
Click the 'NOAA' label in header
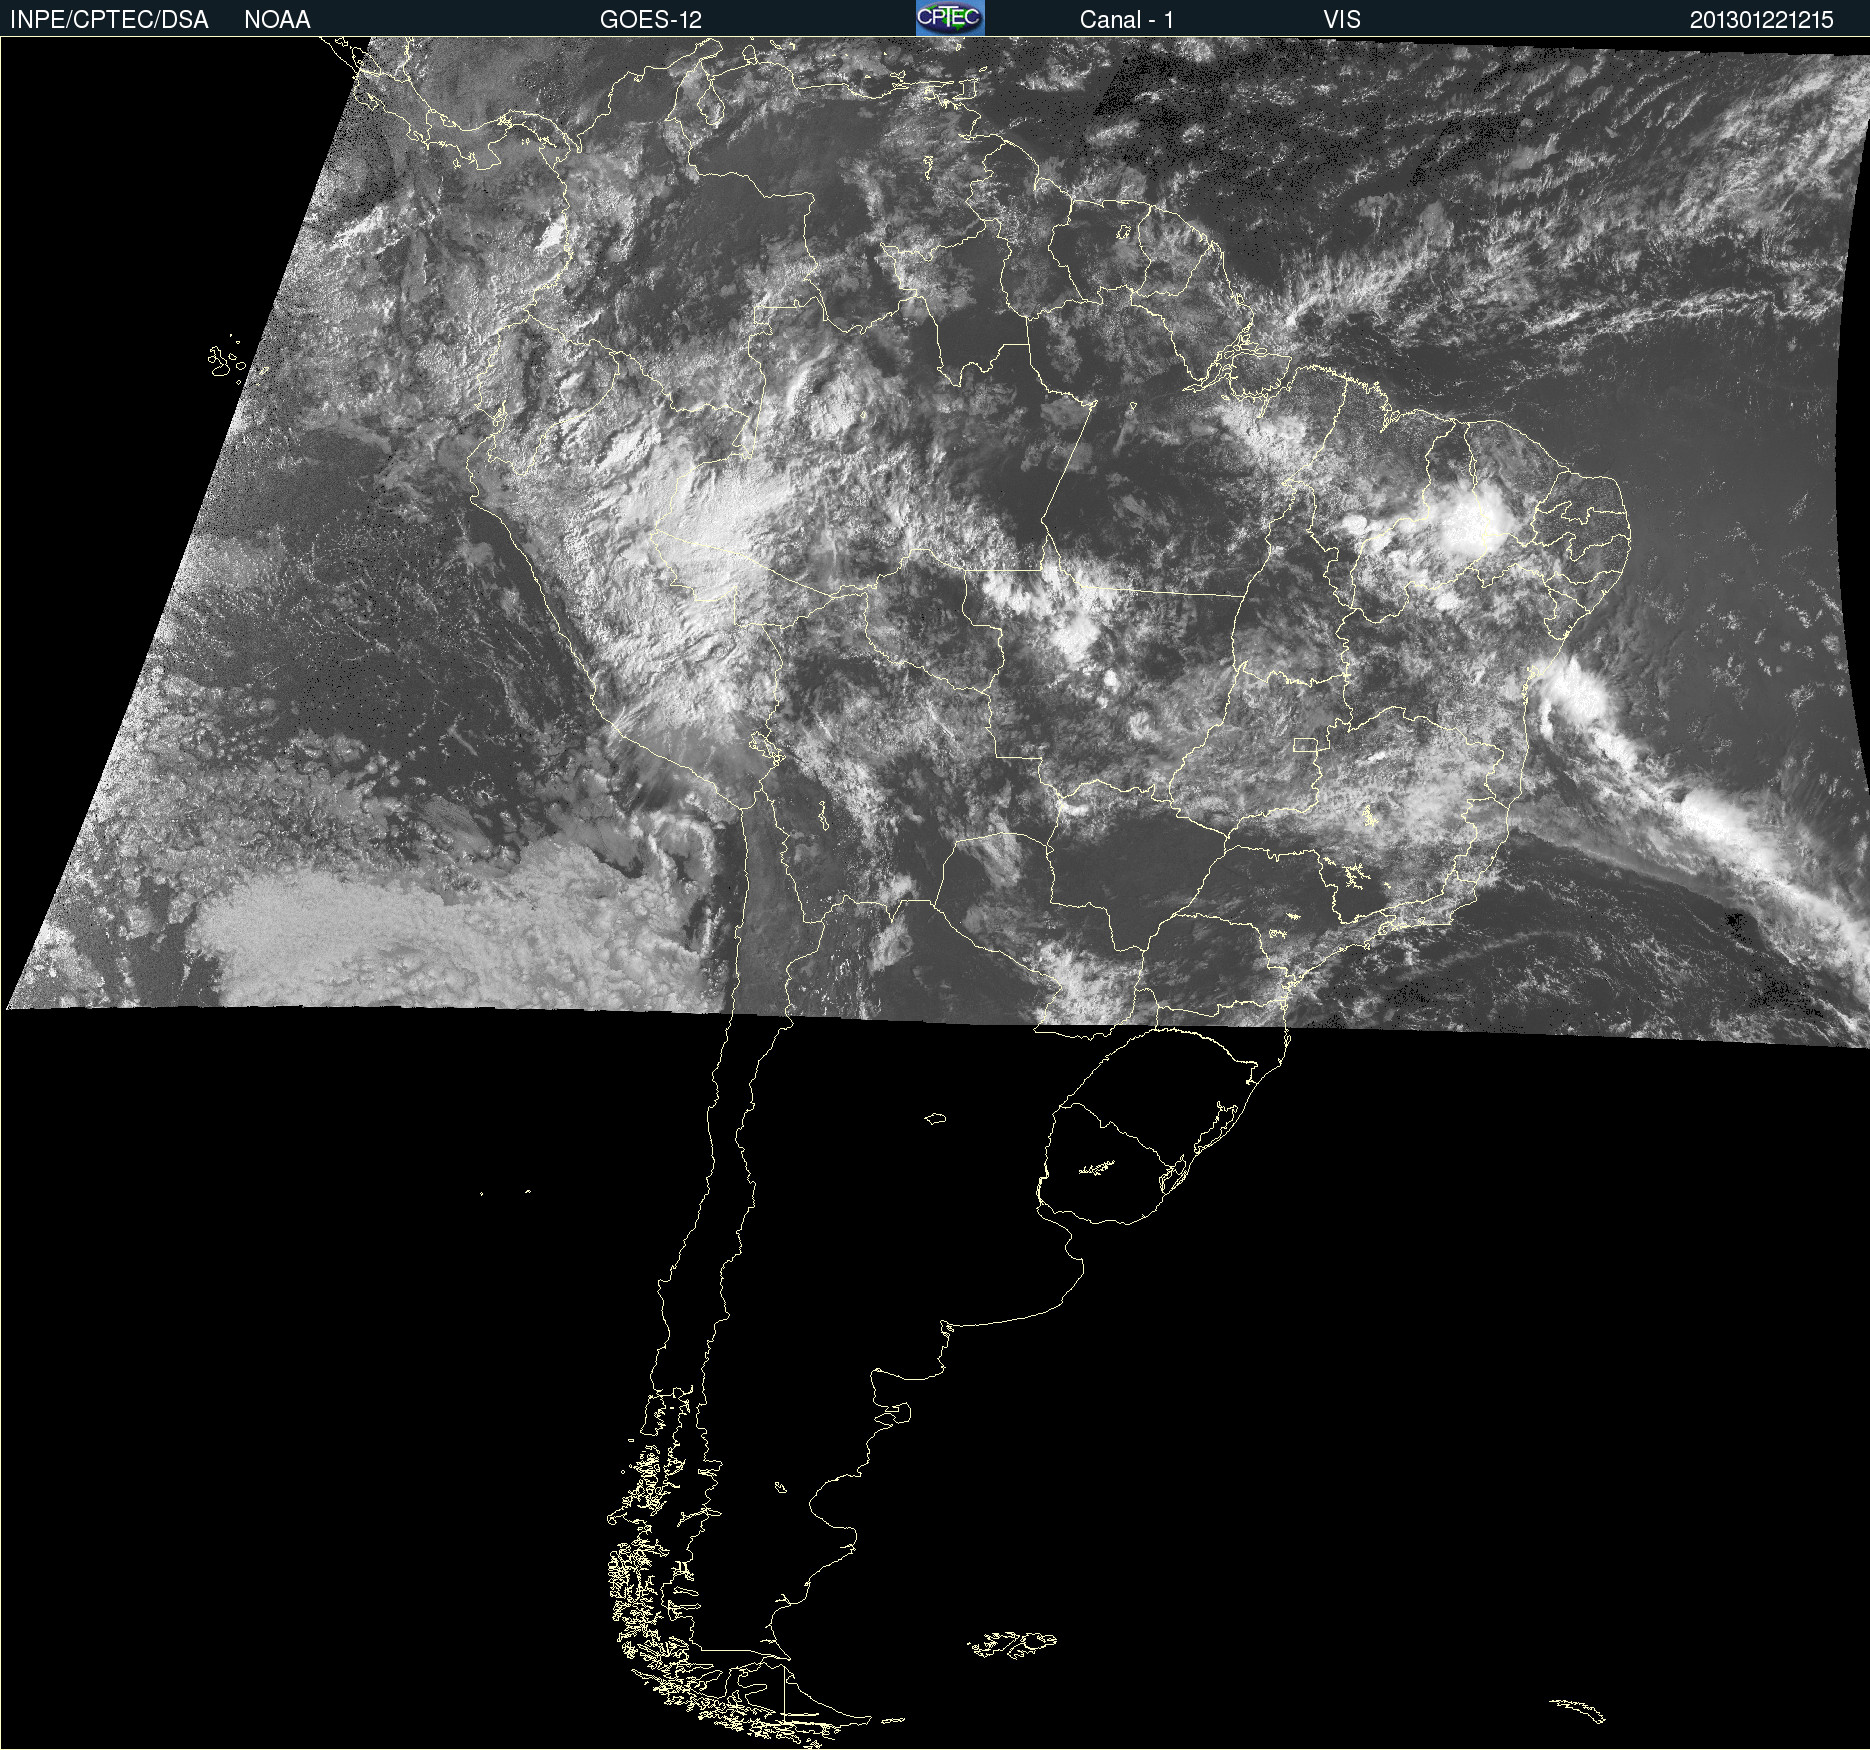[x=277, y=20]
